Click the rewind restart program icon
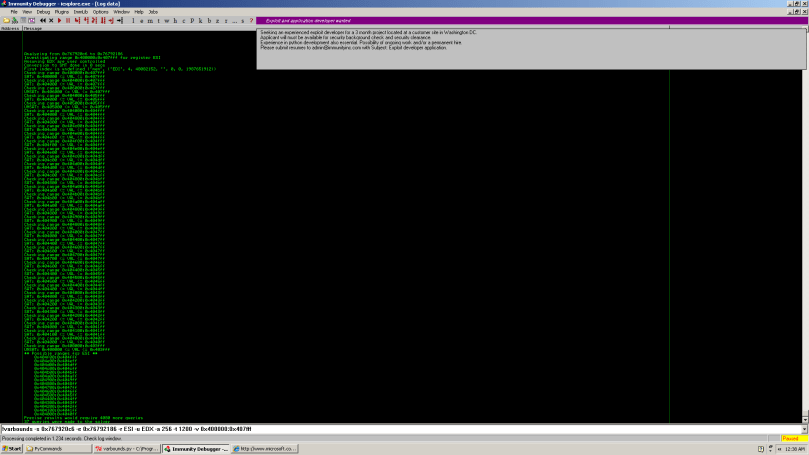This screenshot has height=455, width=809. pyautogui.click(x=41, y=20)
